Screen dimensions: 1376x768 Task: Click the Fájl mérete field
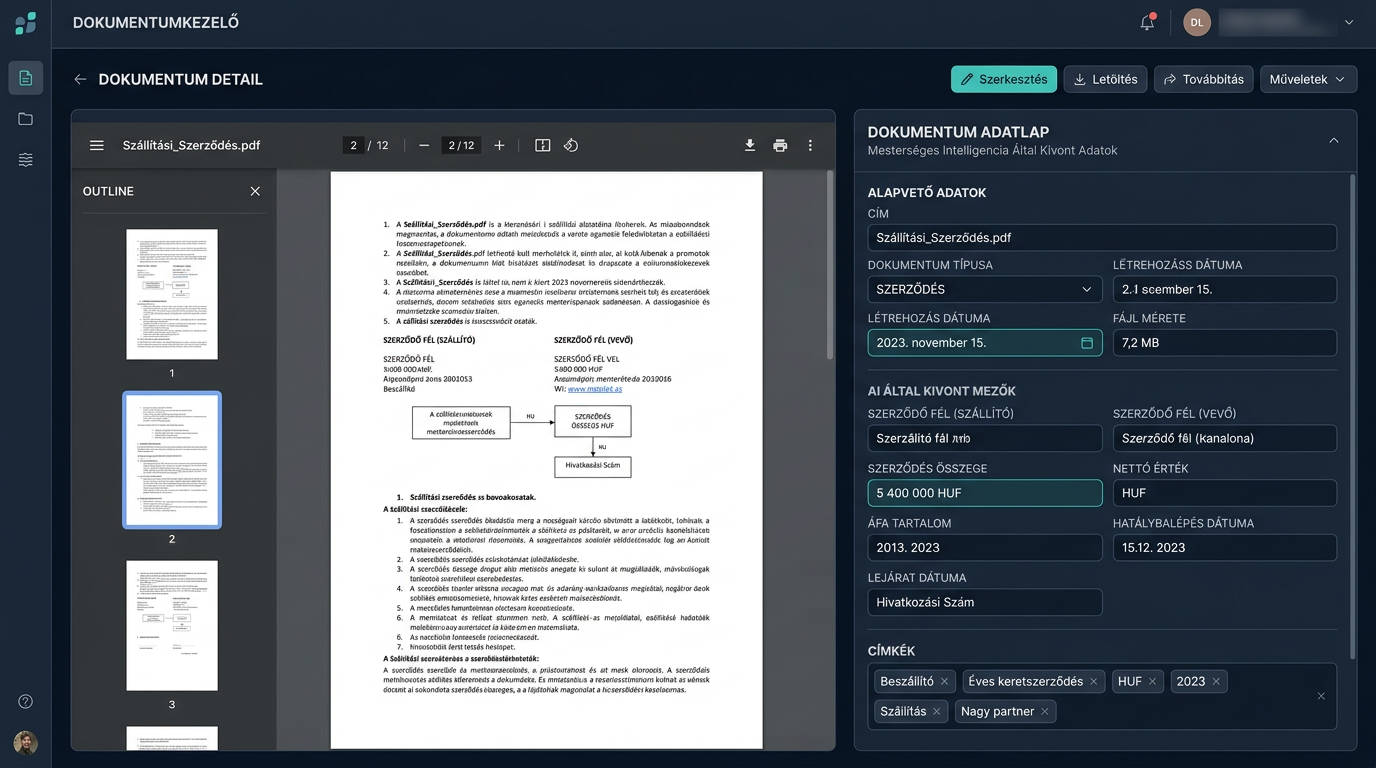coord(1225,343)
